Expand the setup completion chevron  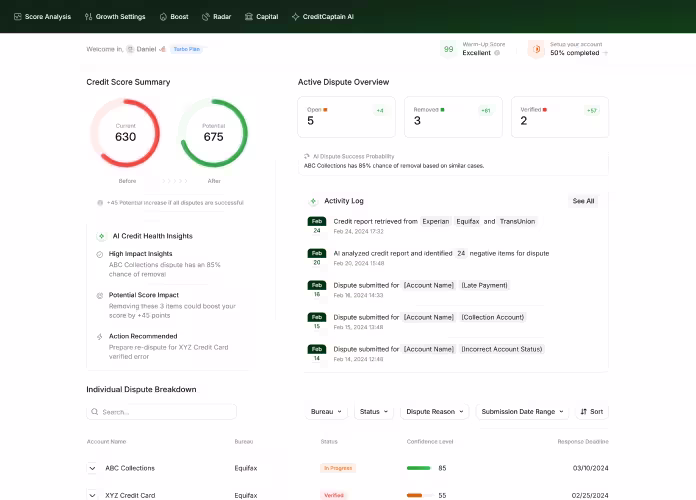coord(605,53)
